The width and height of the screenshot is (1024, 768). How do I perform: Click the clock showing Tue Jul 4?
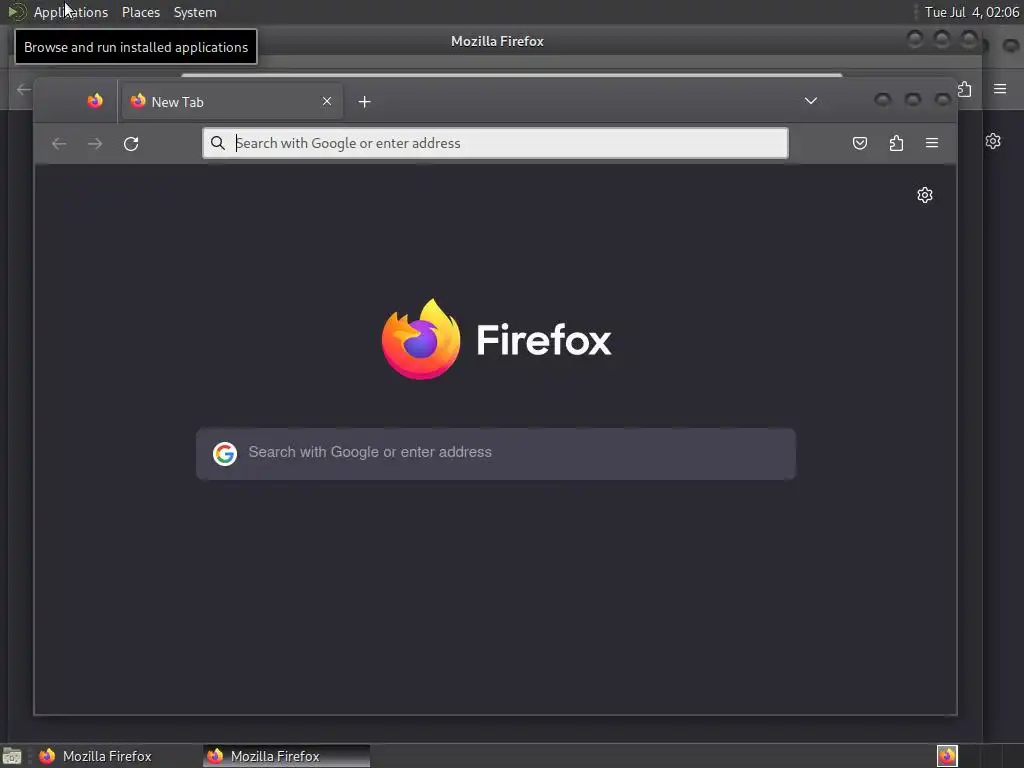tap(971, 12)
